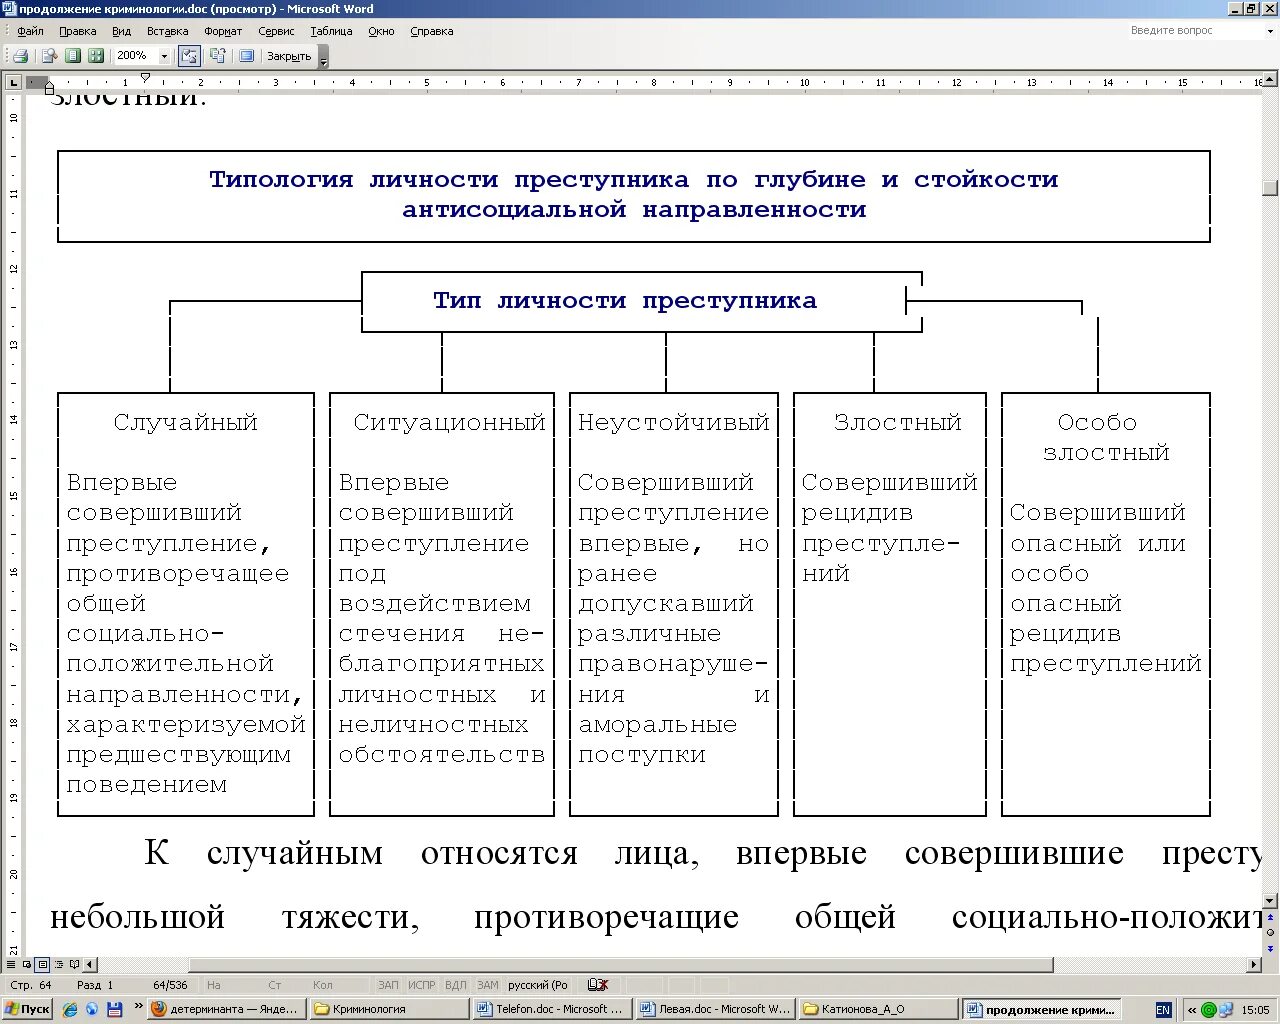Collapse the system tray with double-arrow chevron
The height and width of the screenshot is (1024, 1280).
tap(1192, 1008)
